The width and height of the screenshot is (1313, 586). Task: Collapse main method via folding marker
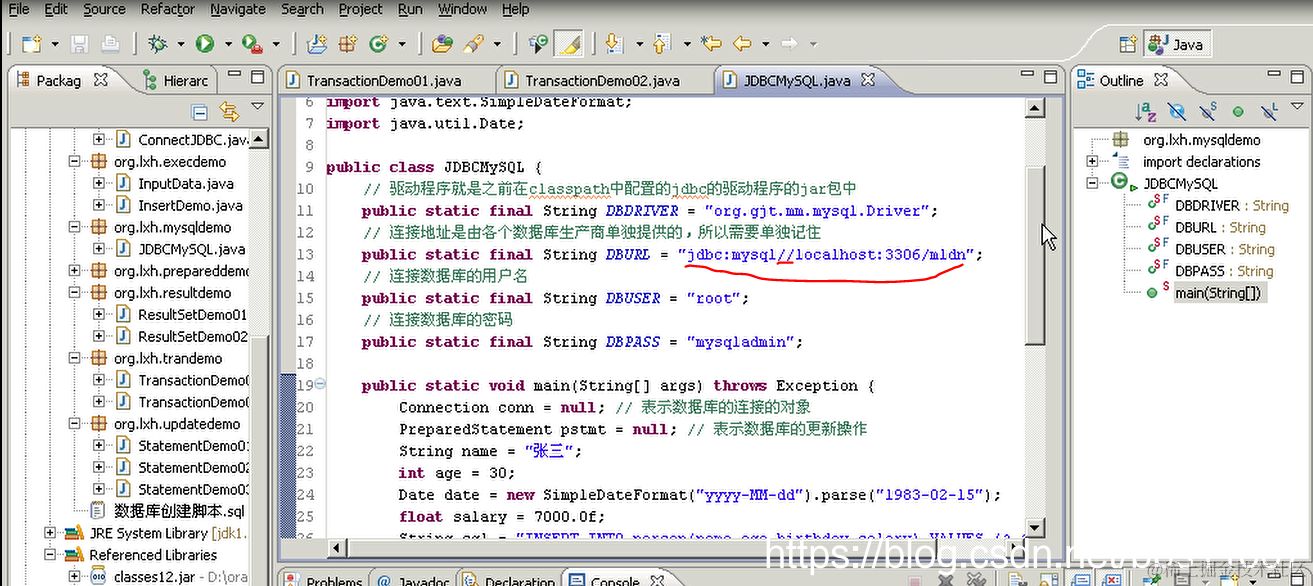pyautogui.click(x=320, y=385)
